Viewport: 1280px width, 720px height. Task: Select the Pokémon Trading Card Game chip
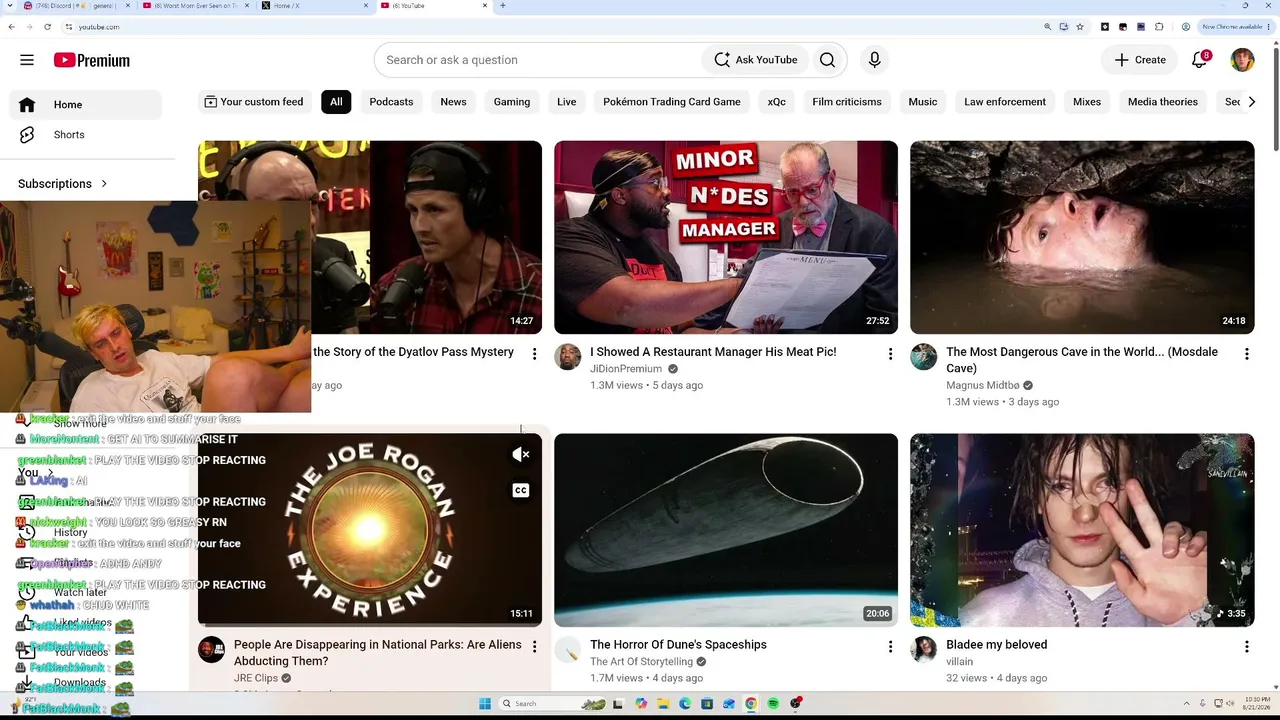672,102
